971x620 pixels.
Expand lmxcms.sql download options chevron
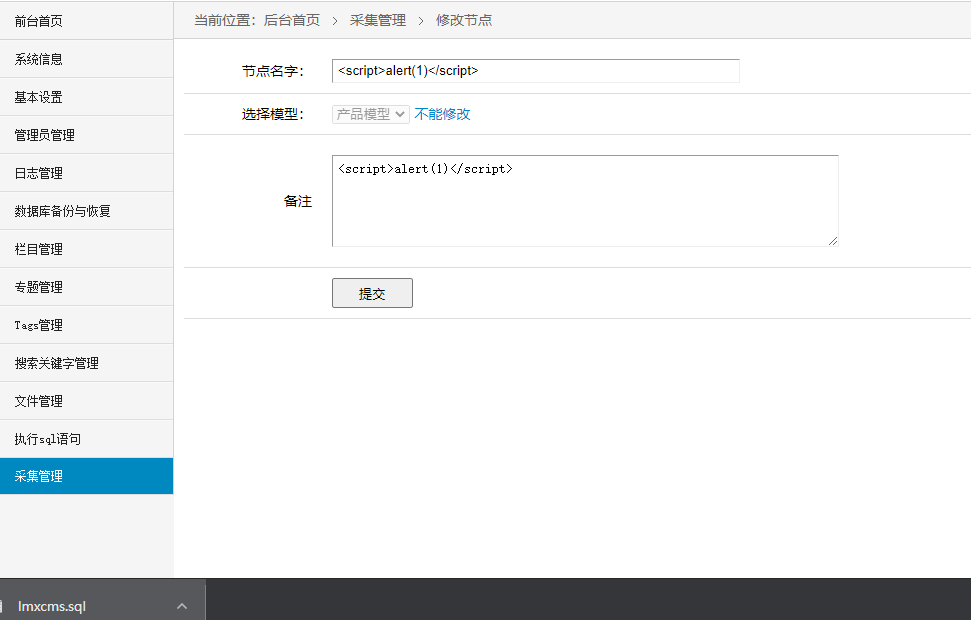182,606
